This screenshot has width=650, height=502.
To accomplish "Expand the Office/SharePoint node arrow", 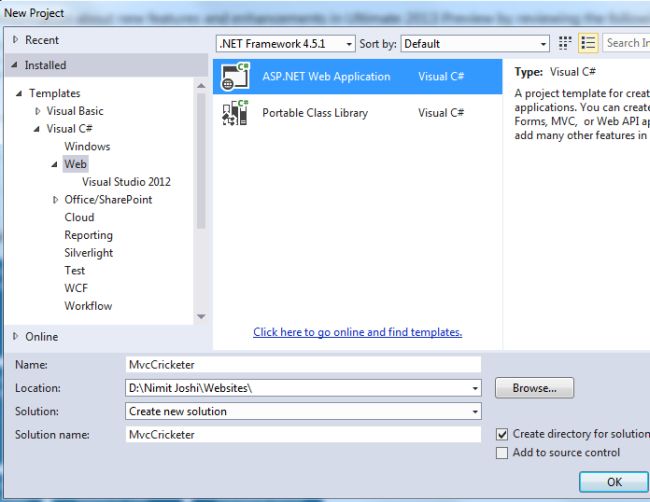I will [55, 200].
